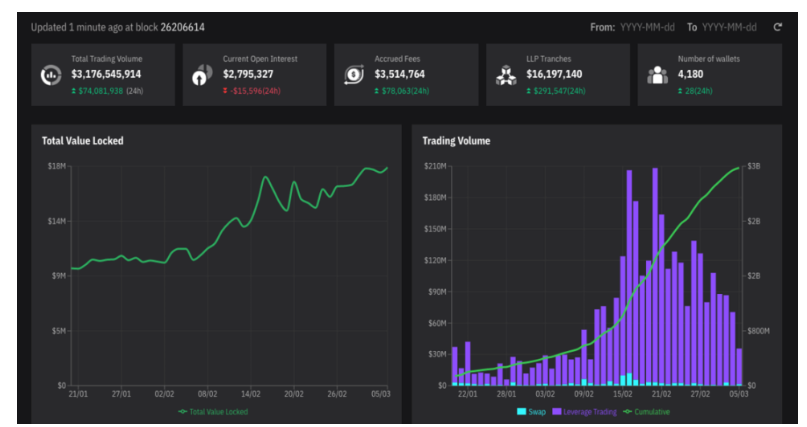Image resolution: width=807 pixels, height=427 pixels.
Task: Click the Total Trading Volume card label
Action: click(x=107, y=59)
